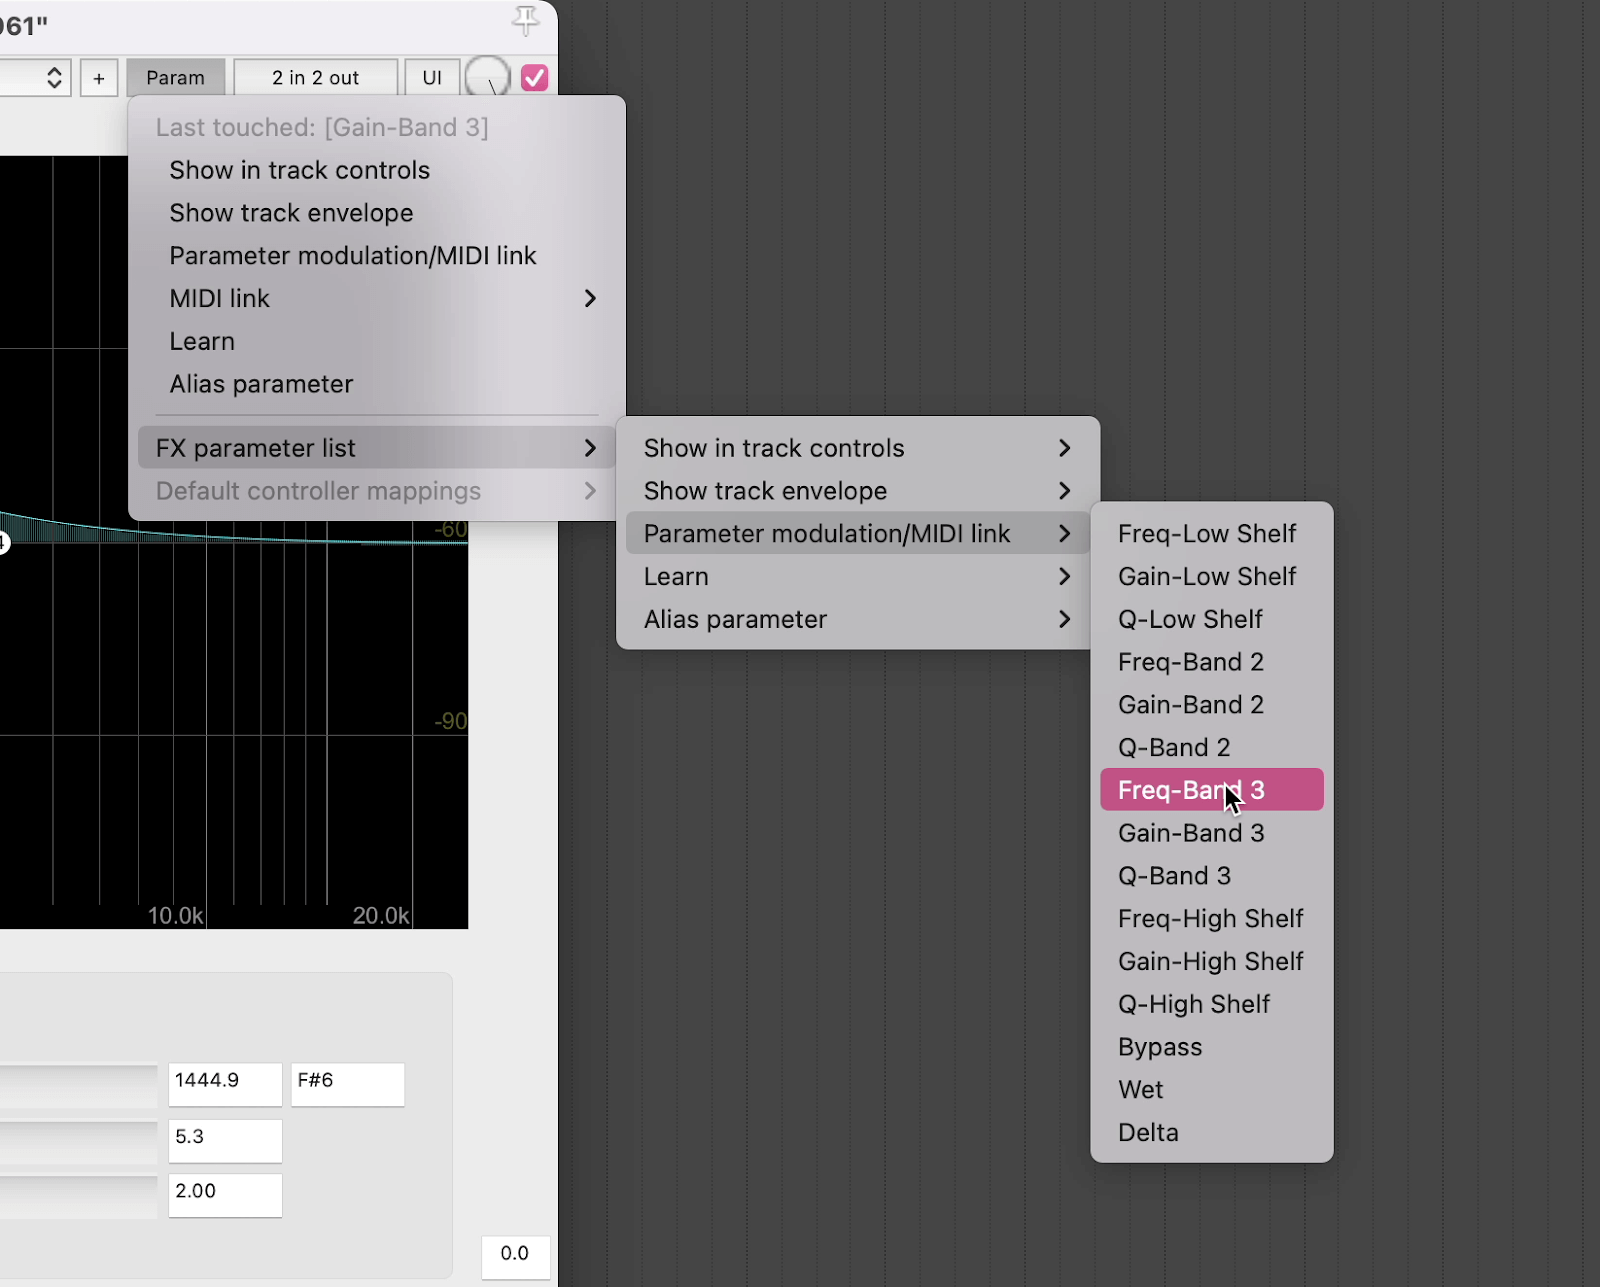This screenshot has height=1287, width=1600.
Task: Click the + icon to add a parameter
Action: coord(98,77)
